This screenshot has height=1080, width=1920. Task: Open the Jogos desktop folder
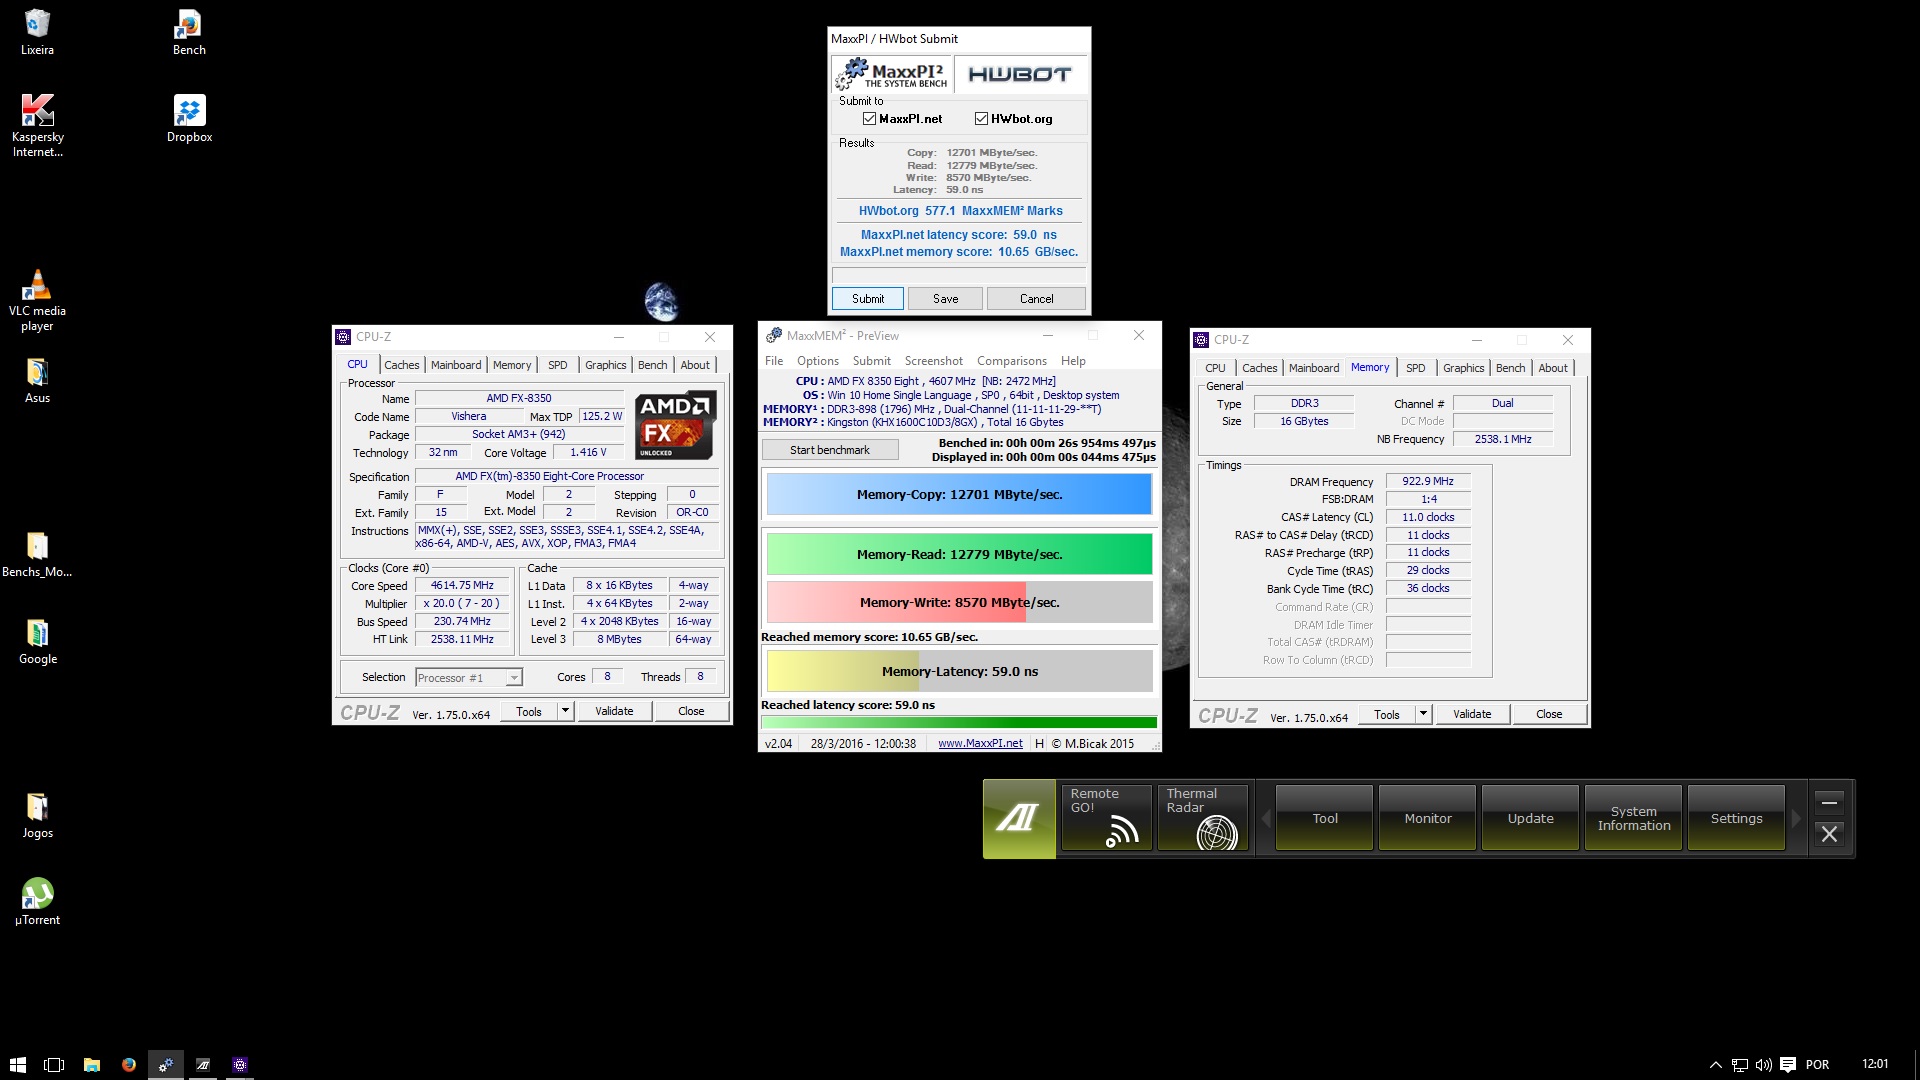pyautogui.click(x=37, y=815)
